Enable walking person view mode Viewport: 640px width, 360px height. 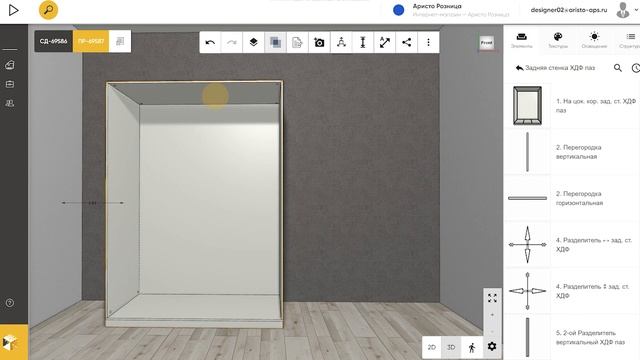point(472,347)
